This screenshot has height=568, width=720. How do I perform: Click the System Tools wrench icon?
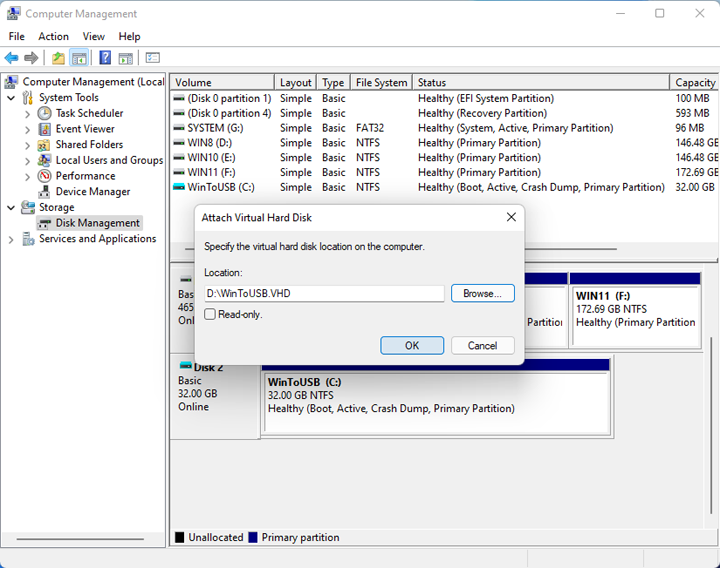click(x=28, y=97)
